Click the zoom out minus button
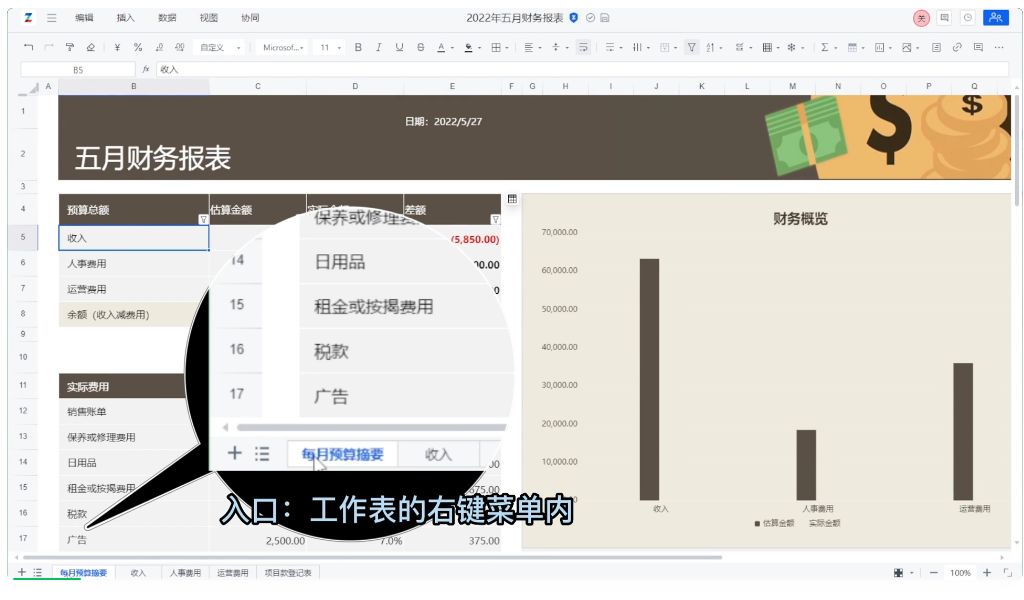This screenshot has height=600, width=1024. (x=934, y=573)
